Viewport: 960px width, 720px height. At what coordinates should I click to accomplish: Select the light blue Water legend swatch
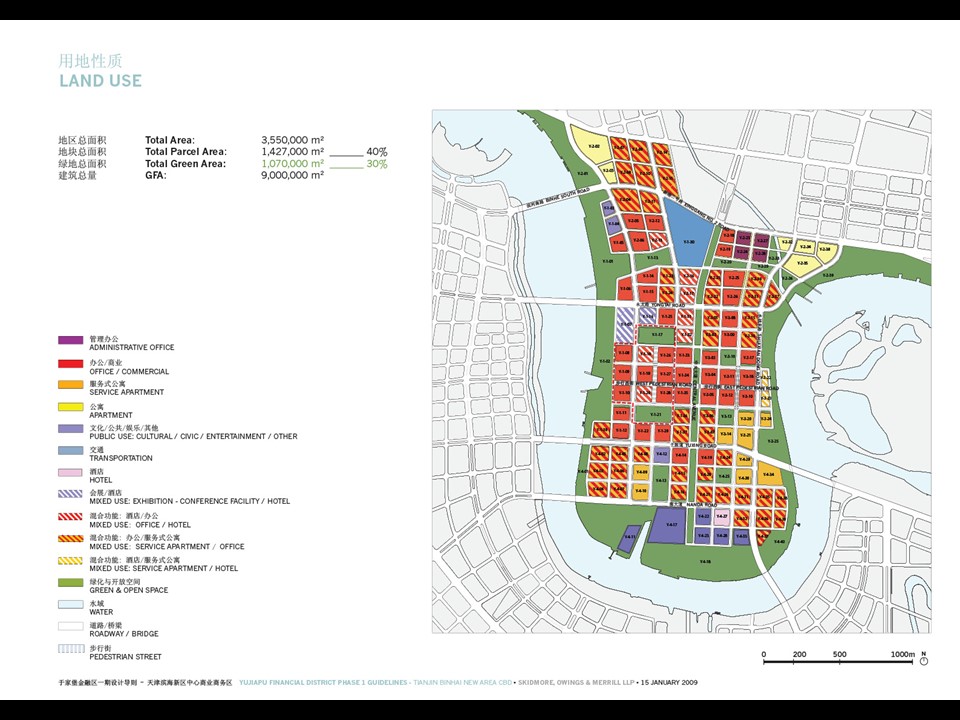pos(70,604)
